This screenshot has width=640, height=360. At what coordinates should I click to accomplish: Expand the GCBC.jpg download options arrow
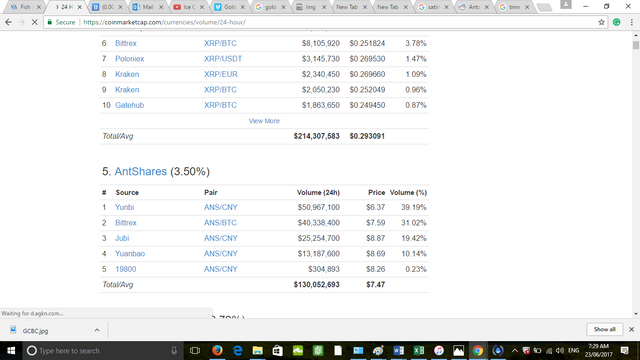click(x=97, y=330)
